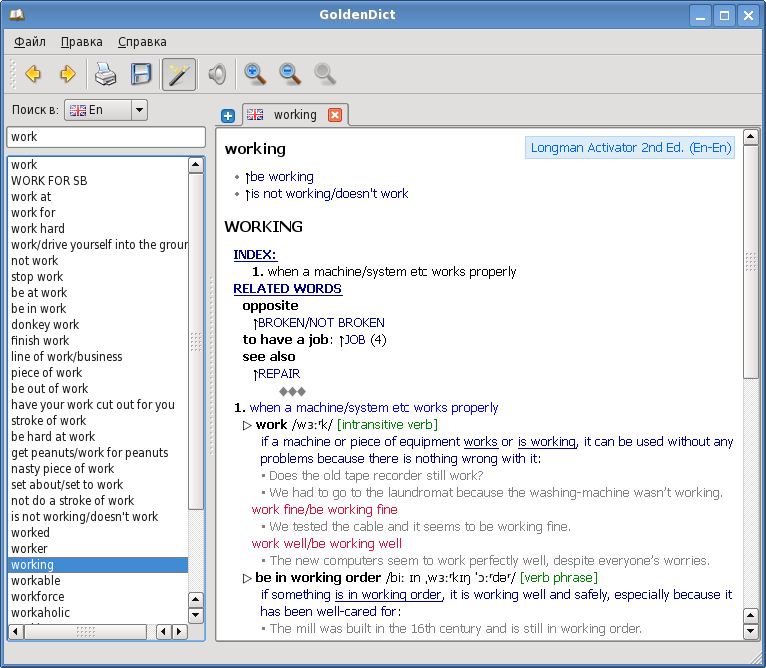Click the zoom out magnifier
Screen dimensions: 766x668
click(x=290, y=74)
